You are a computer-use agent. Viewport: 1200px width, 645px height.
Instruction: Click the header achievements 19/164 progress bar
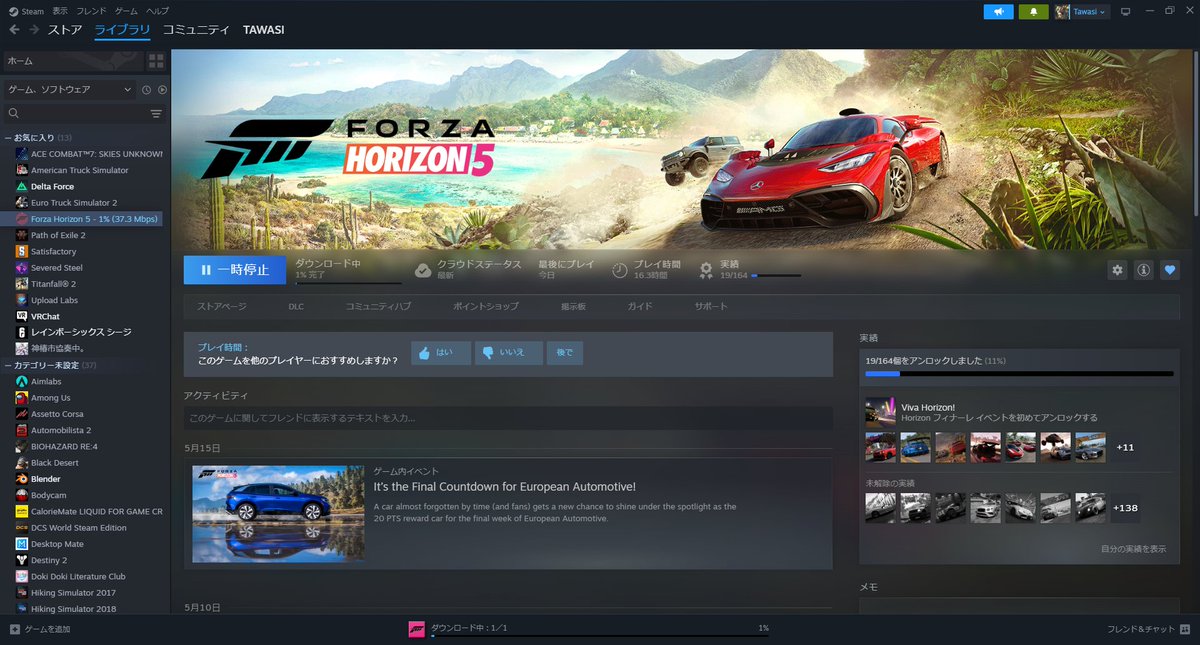tap(776, 275)
